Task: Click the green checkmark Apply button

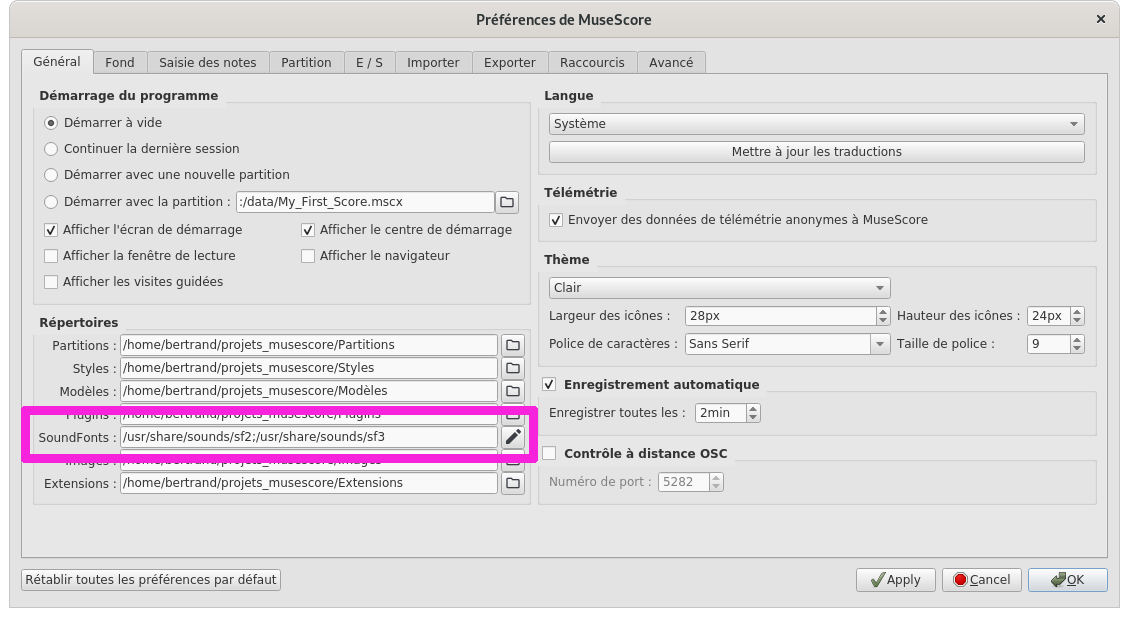Action: pyautogui.click(x=895, y=580)
